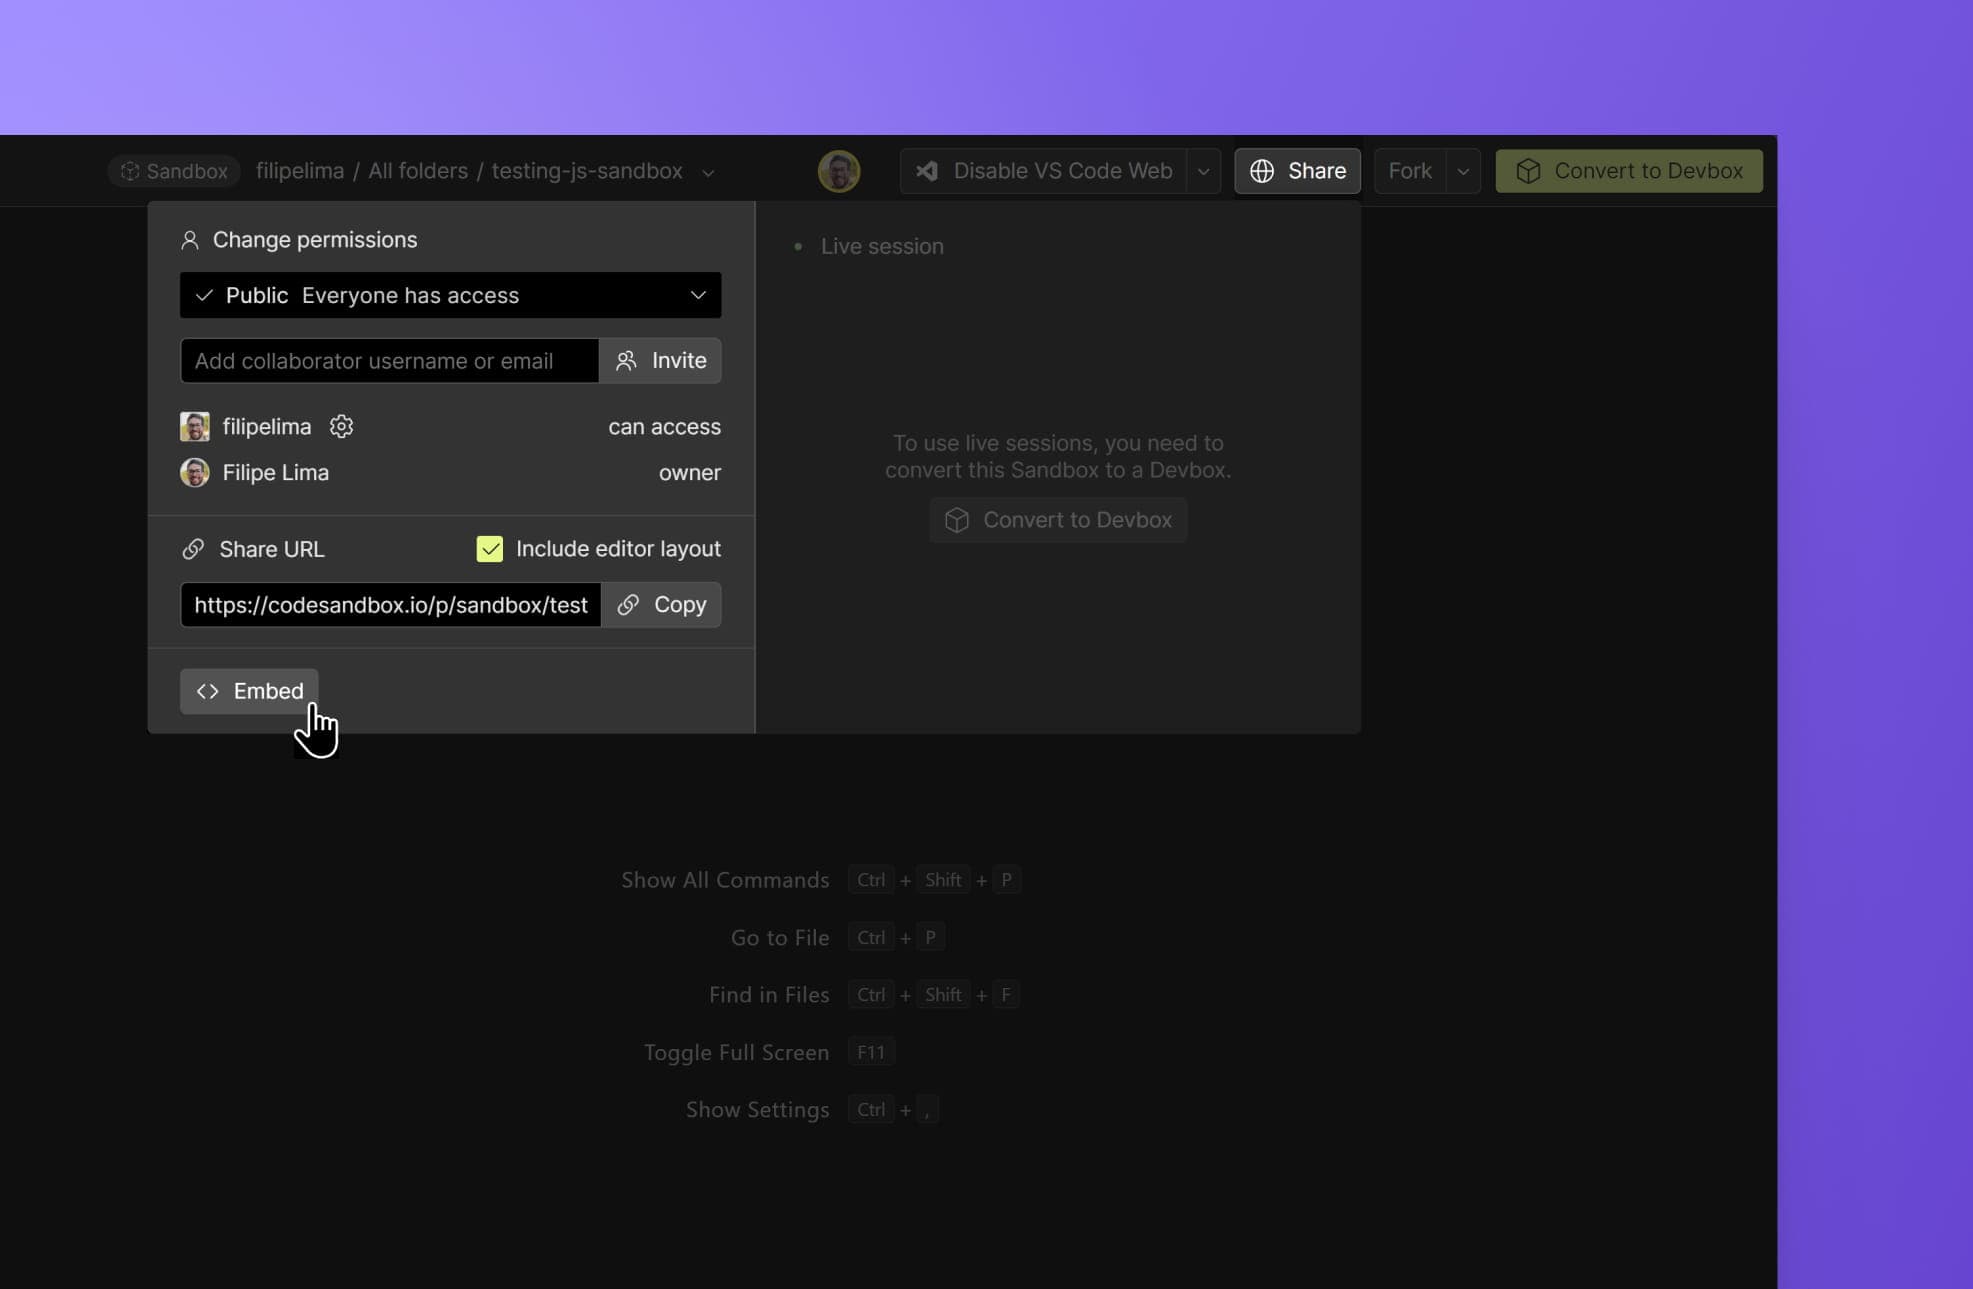Open collaborator settings gear next to filipelima
Screen dimensions: 1973x1289
click(x=341, y=426)
